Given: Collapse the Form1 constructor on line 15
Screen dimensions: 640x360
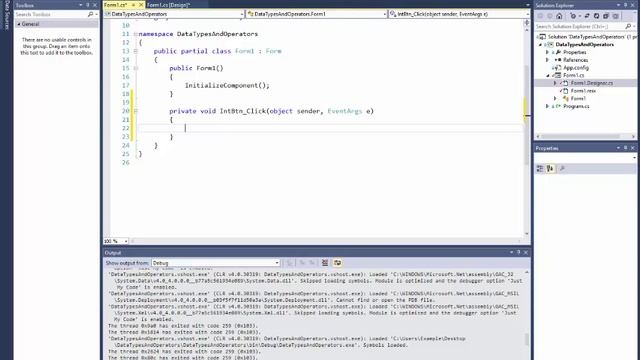Looking at the screenshot, I should click(136, 68).
